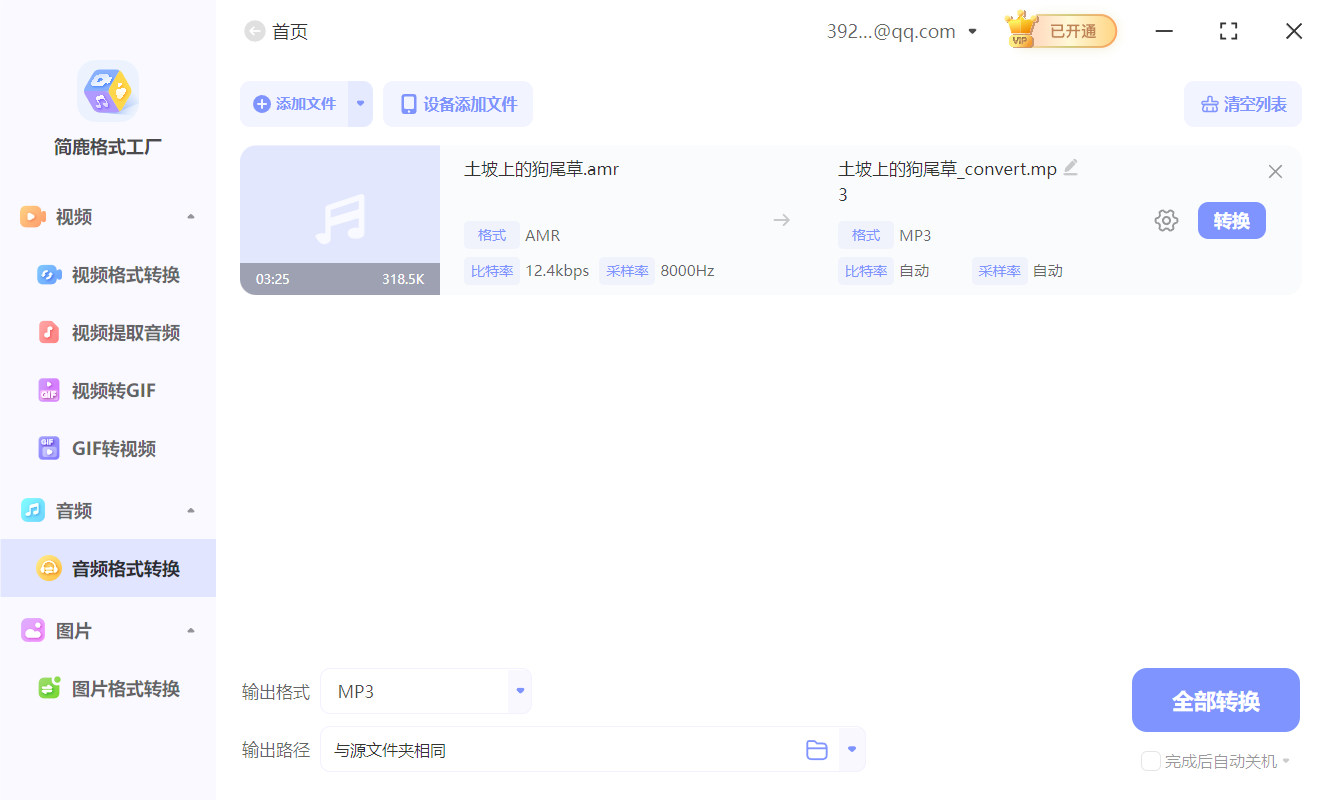Expand the 添加文件 button's dropdown arrow
This screenshot has height=800, width=1326.
[360, 104]
